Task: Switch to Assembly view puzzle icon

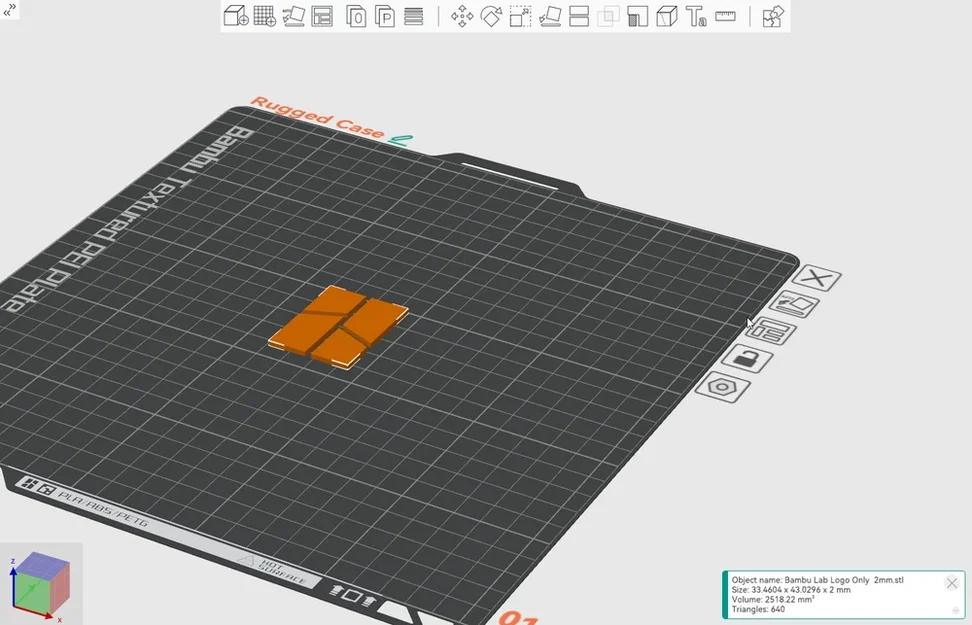Action: 773,16
